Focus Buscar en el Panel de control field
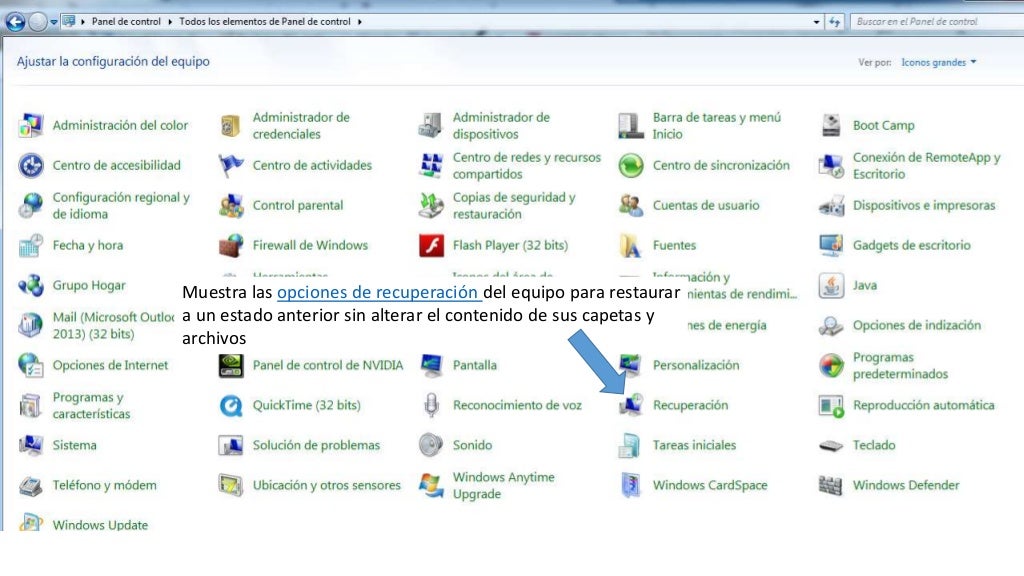 pyautogui.click(x=936, y=22)
